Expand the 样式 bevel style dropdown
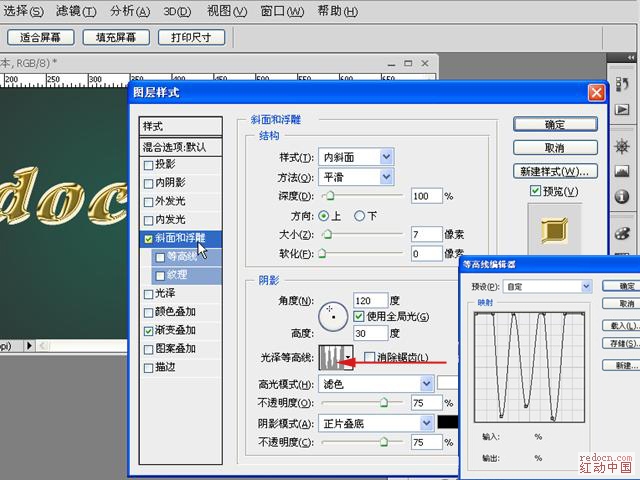 click(386, 157)
